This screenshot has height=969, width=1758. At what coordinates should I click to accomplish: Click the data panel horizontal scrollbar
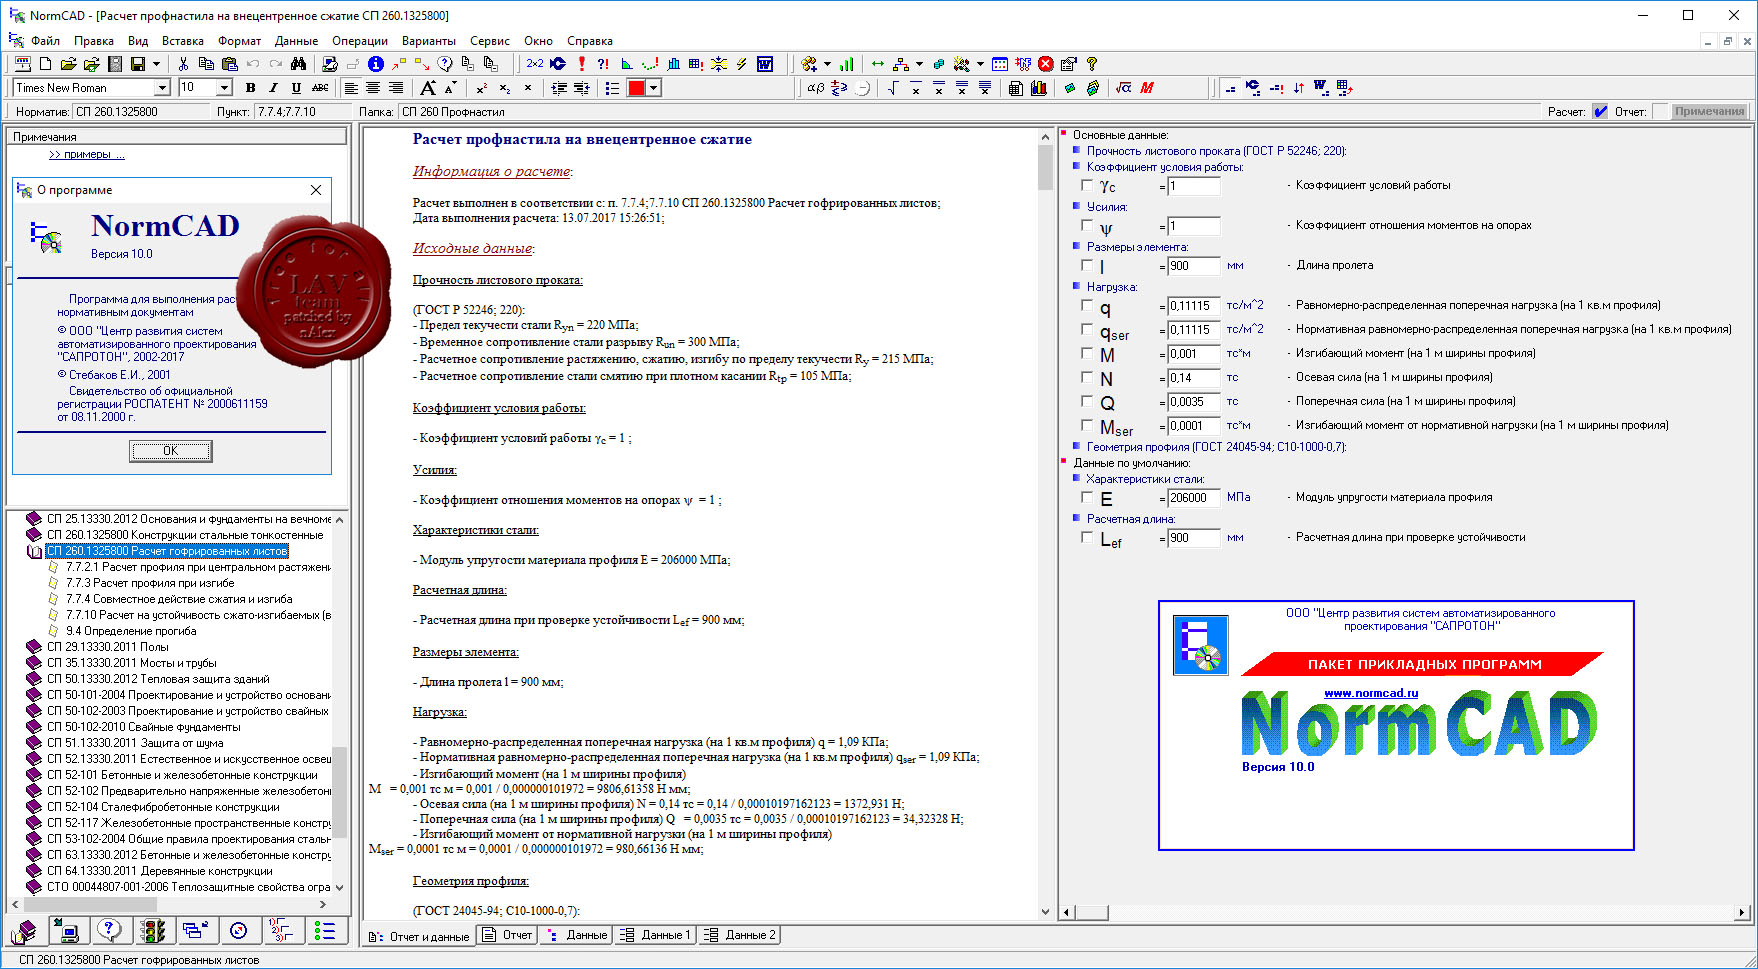pyautogui.click(x=1404, y=912)
